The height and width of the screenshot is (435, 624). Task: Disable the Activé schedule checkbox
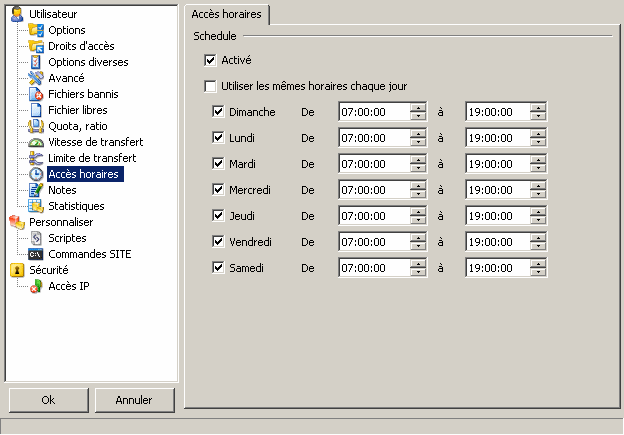pos(210,61)
